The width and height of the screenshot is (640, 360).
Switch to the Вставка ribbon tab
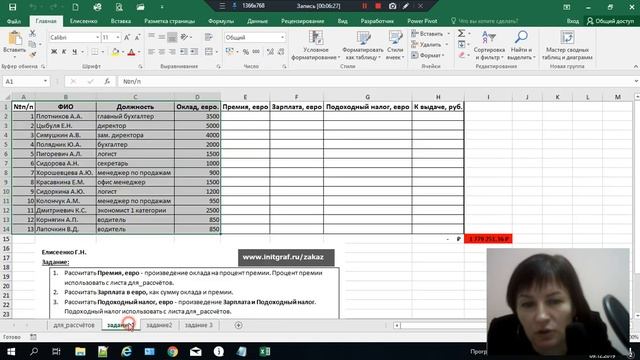pyautogui.click(x=121, y=21)
